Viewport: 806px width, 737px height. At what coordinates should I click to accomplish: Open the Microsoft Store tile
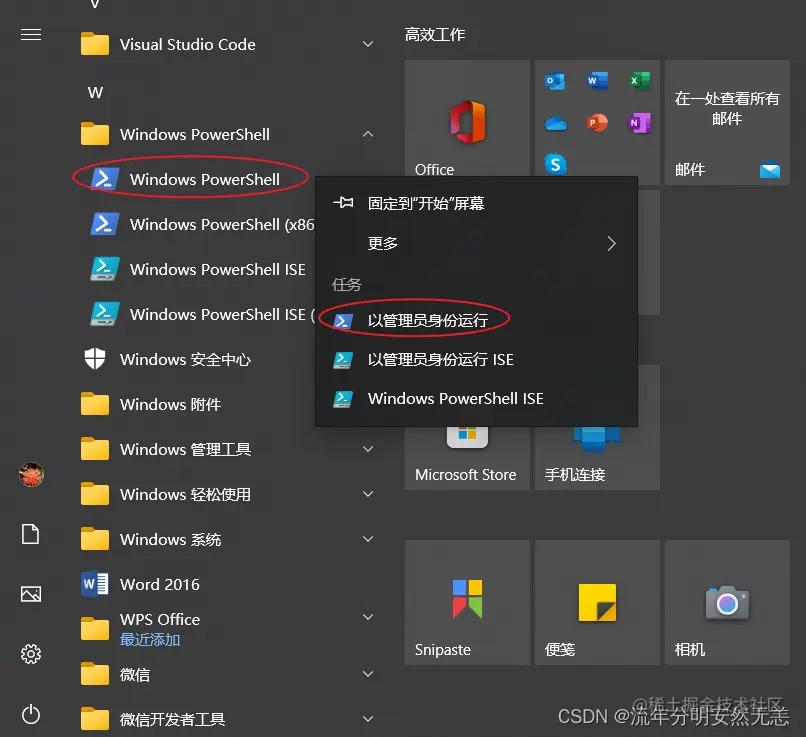click(x=467, y=457)
